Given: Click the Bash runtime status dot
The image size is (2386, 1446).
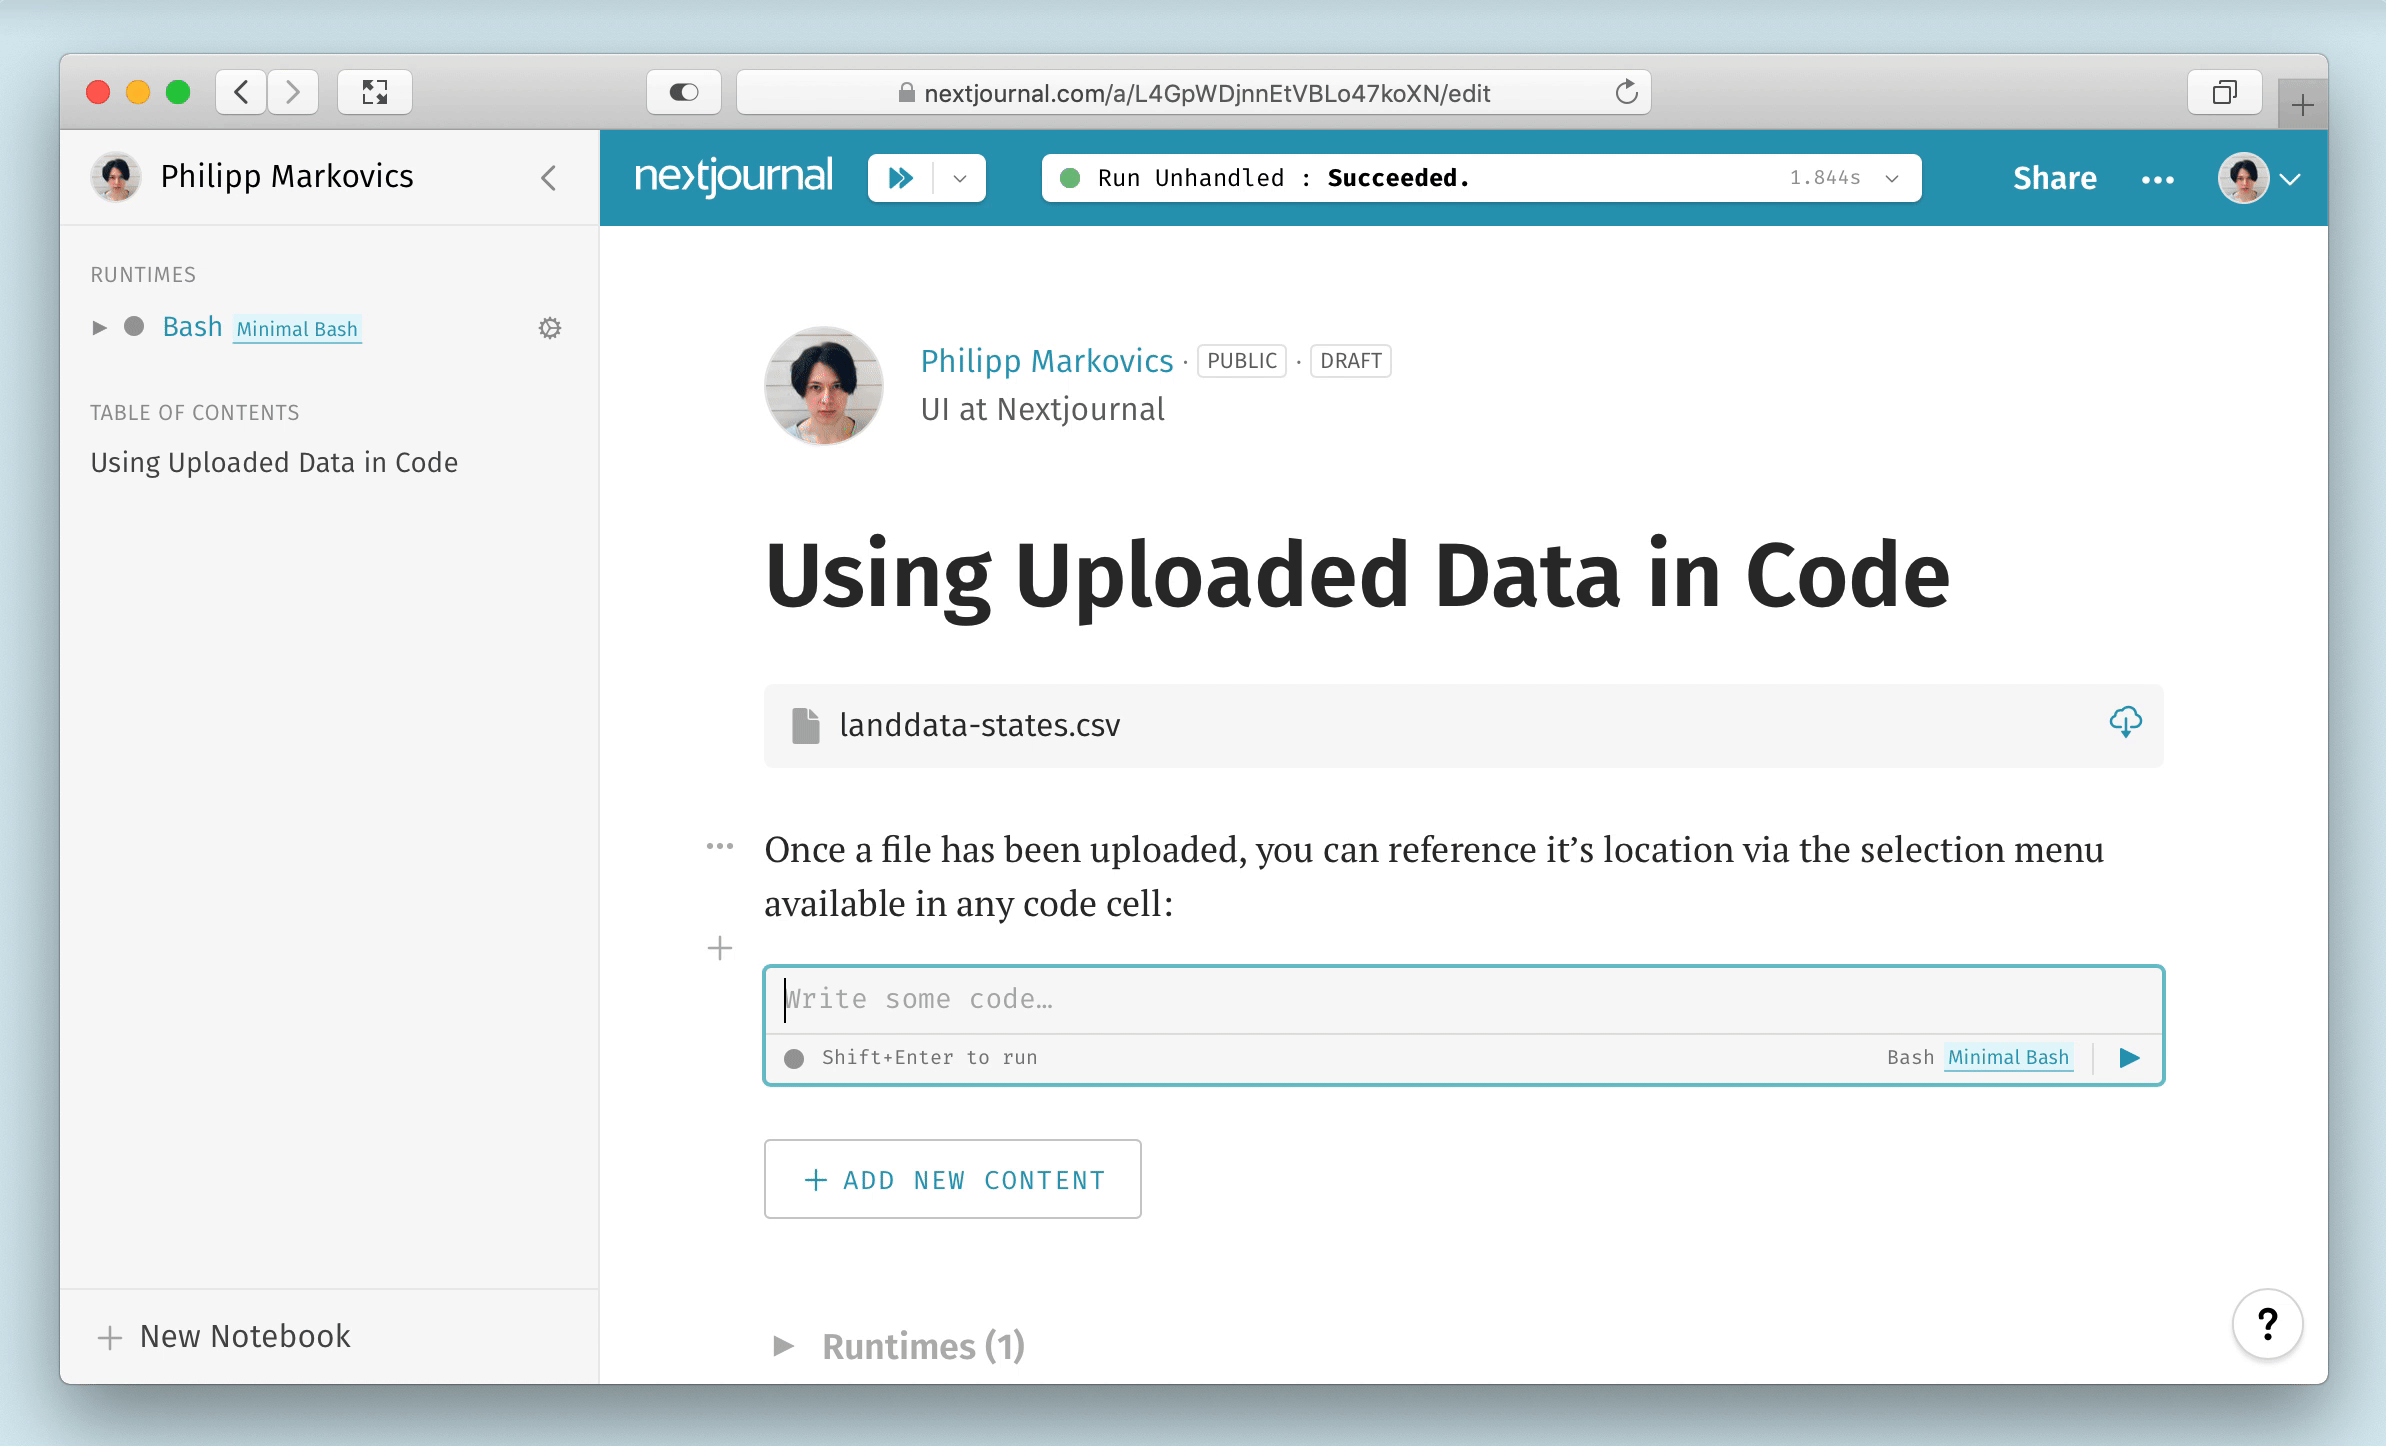Looking at the screenshot, I should [134, 327].
